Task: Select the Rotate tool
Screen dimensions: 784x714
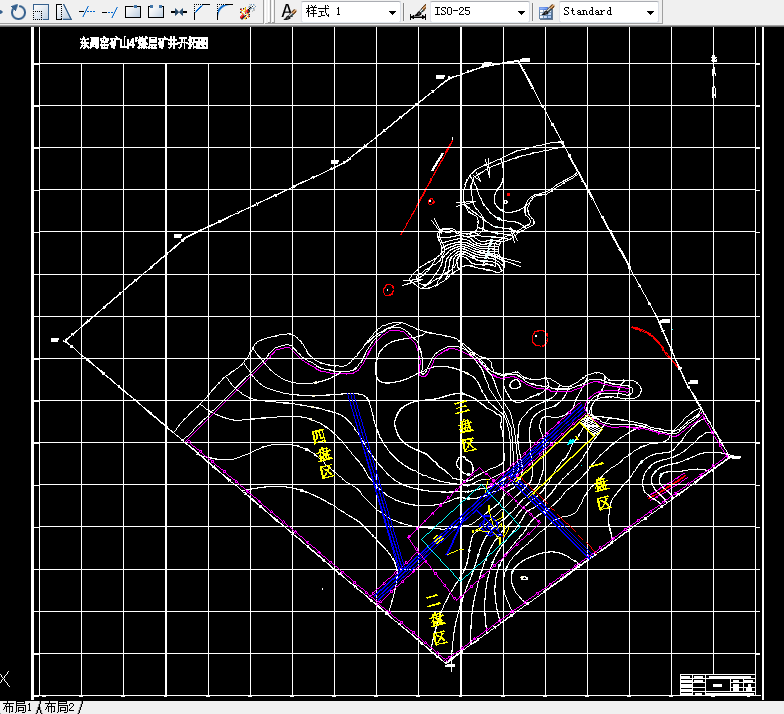Action: 18,12
